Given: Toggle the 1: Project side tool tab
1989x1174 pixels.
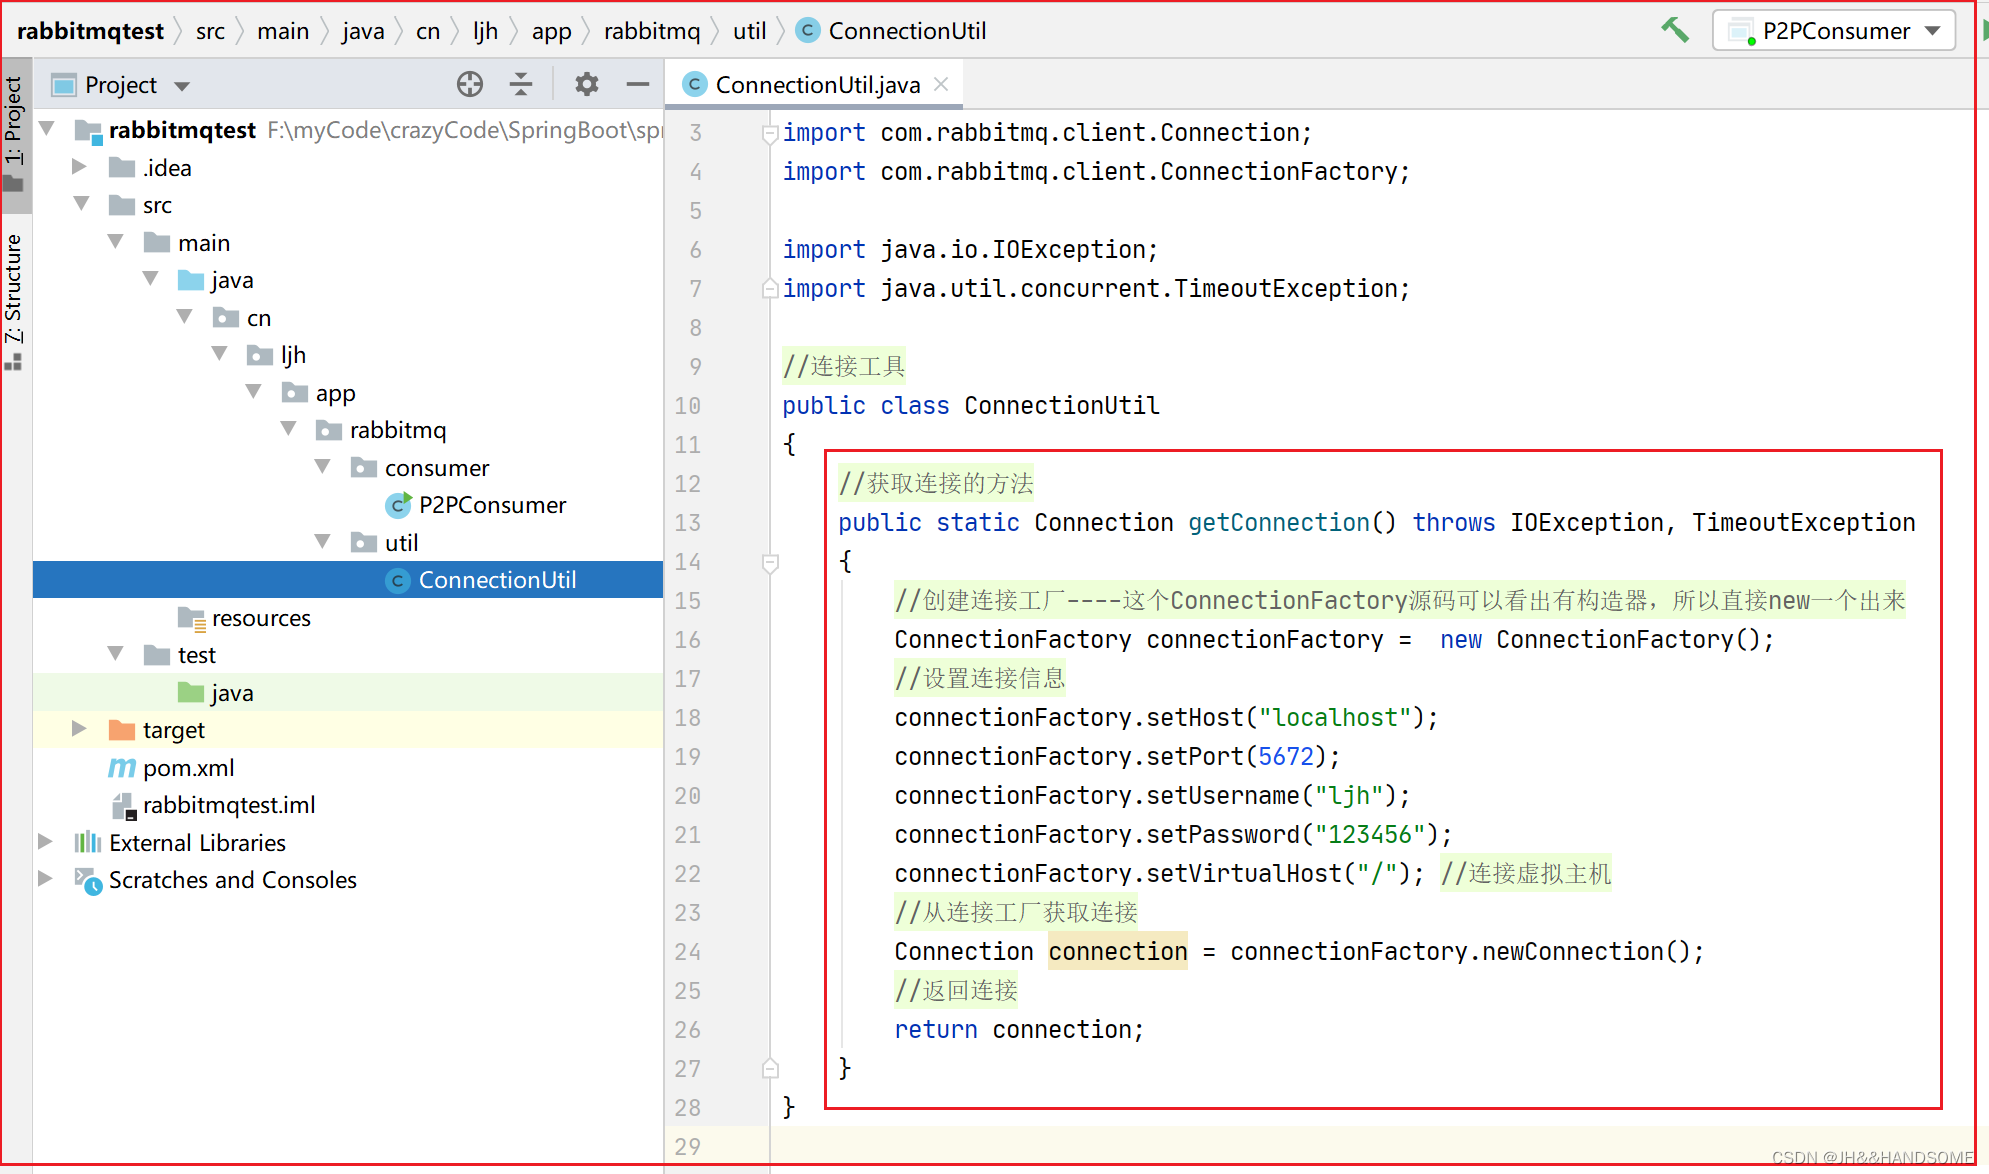Looking at the screenshot, I should [x=14, y=134].
